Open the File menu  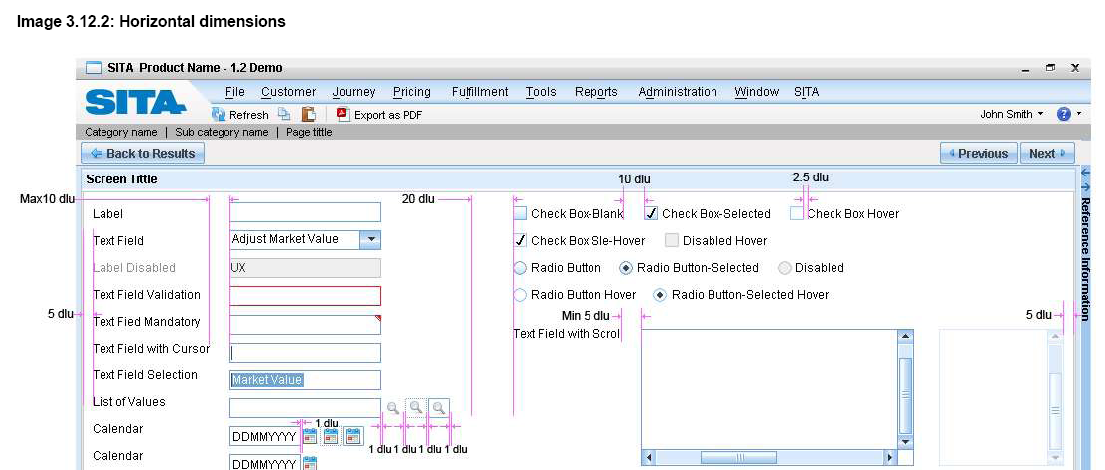[x=235, y=92]
